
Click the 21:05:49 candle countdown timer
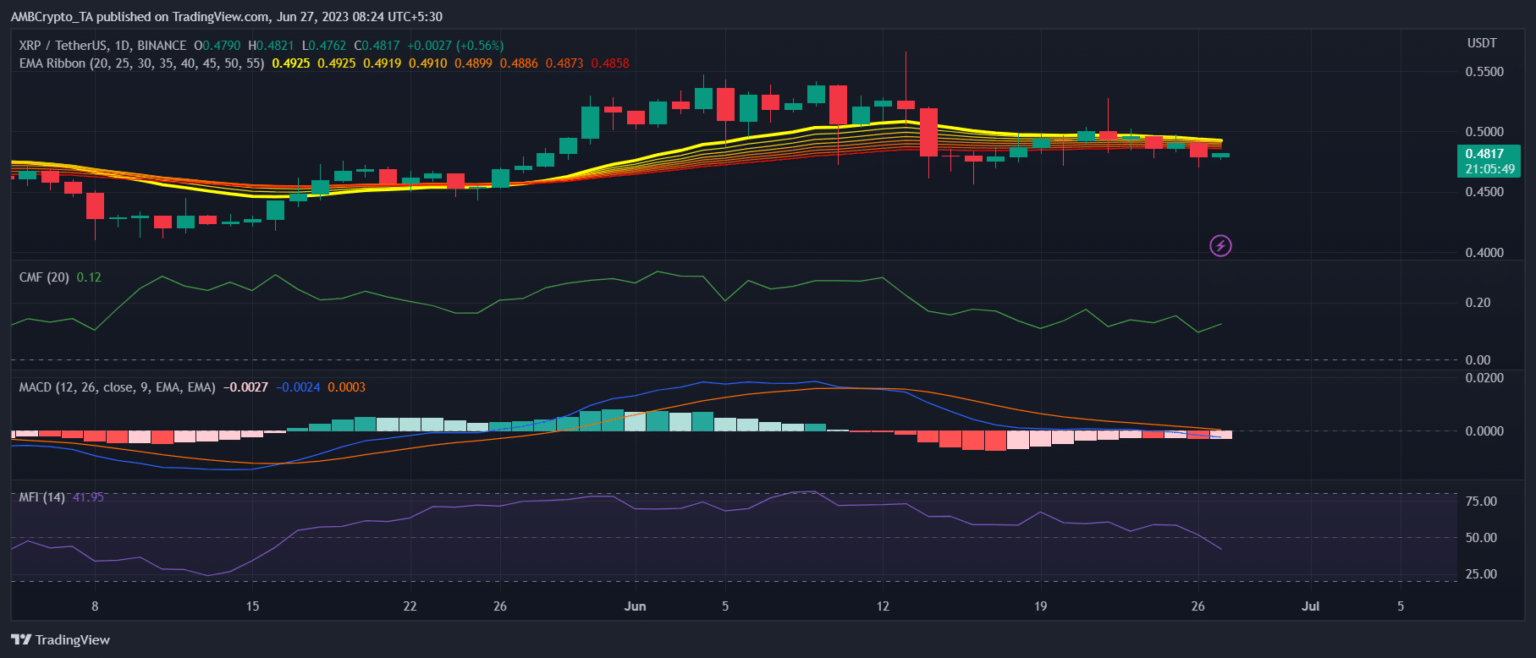point(1489,168)
